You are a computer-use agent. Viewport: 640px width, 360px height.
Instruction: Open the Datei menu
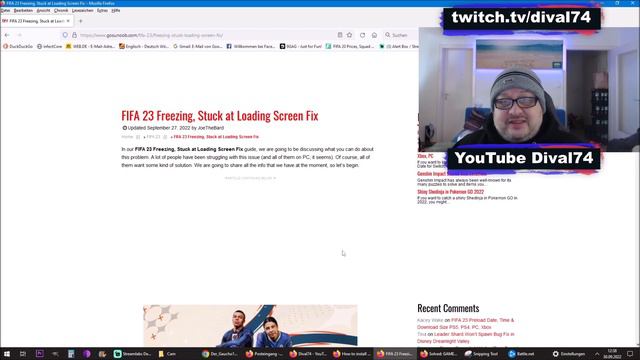tap(5, 10)
